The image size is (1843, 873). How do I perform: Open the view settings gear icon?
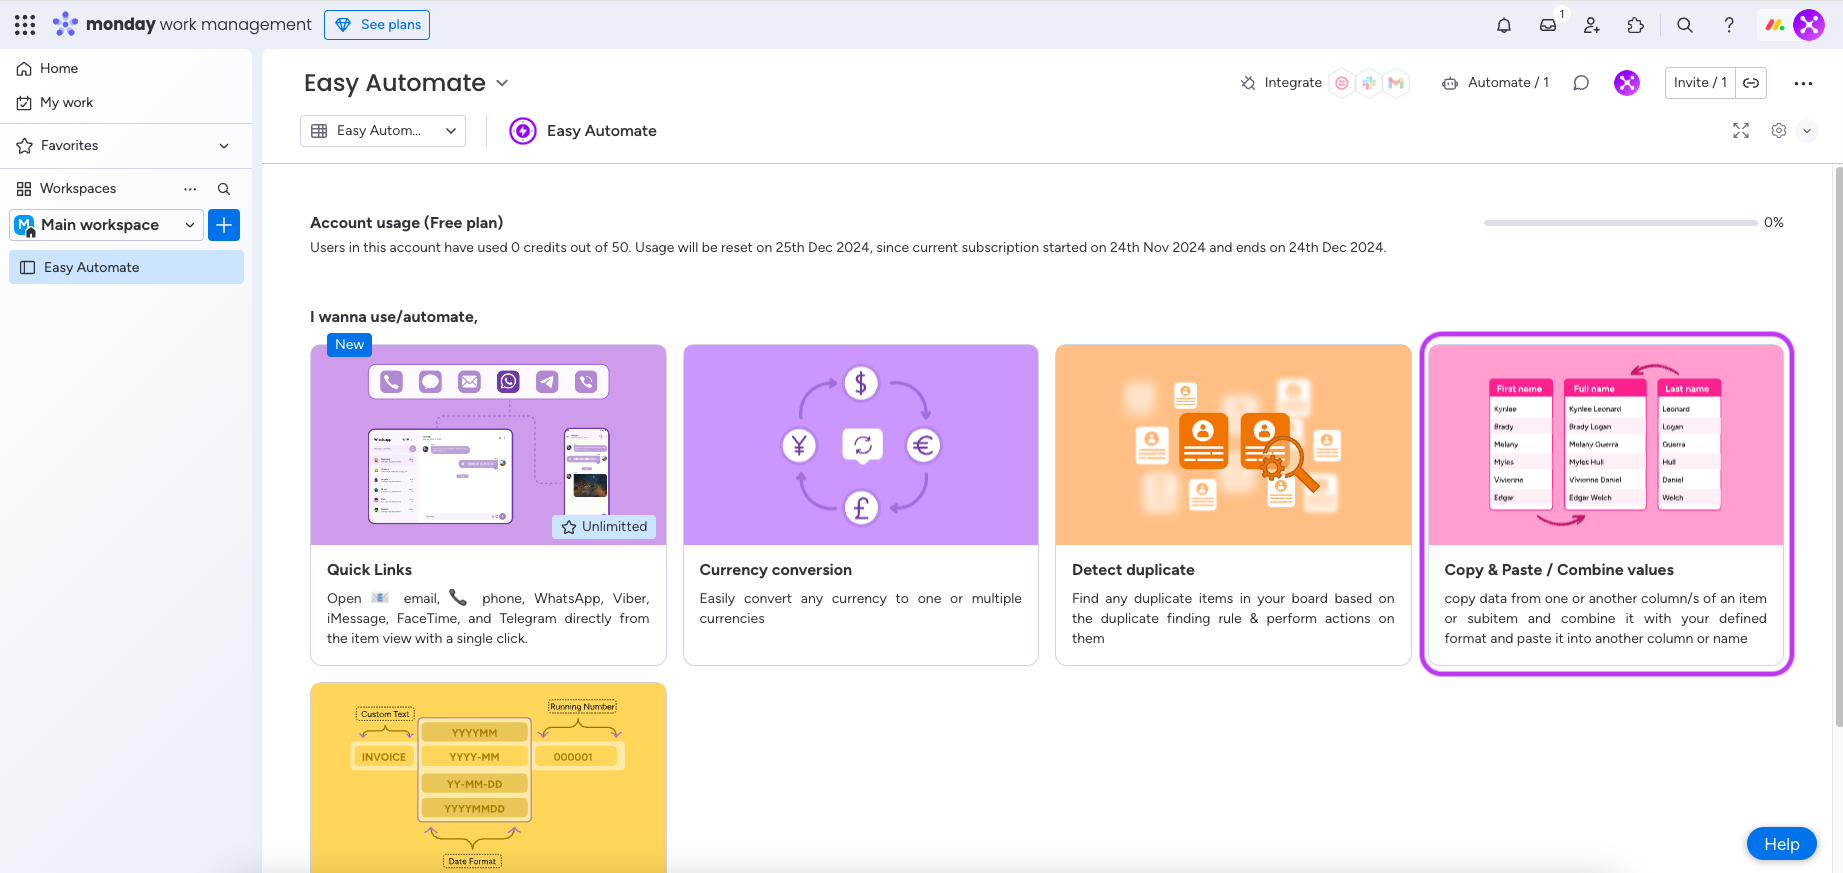point(1778,131)
